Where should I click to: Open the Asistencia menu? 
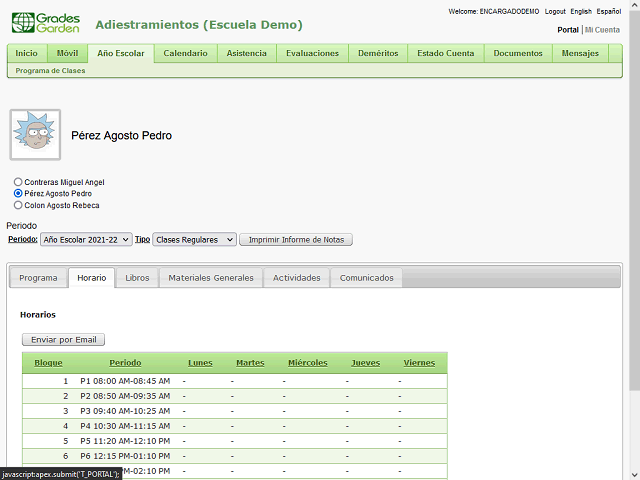[246, 53]
